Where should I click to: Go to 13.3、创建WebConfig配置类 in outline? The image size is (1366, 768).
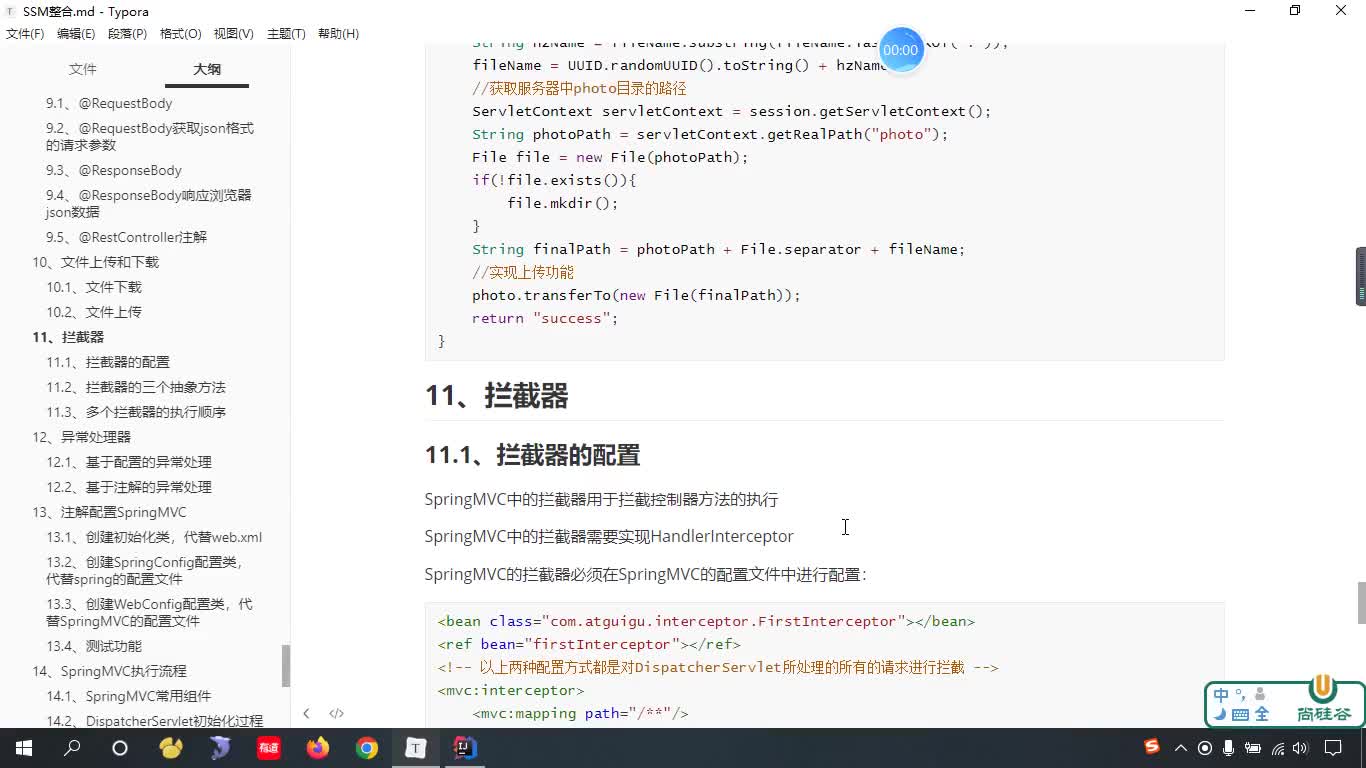coord(149,612)
